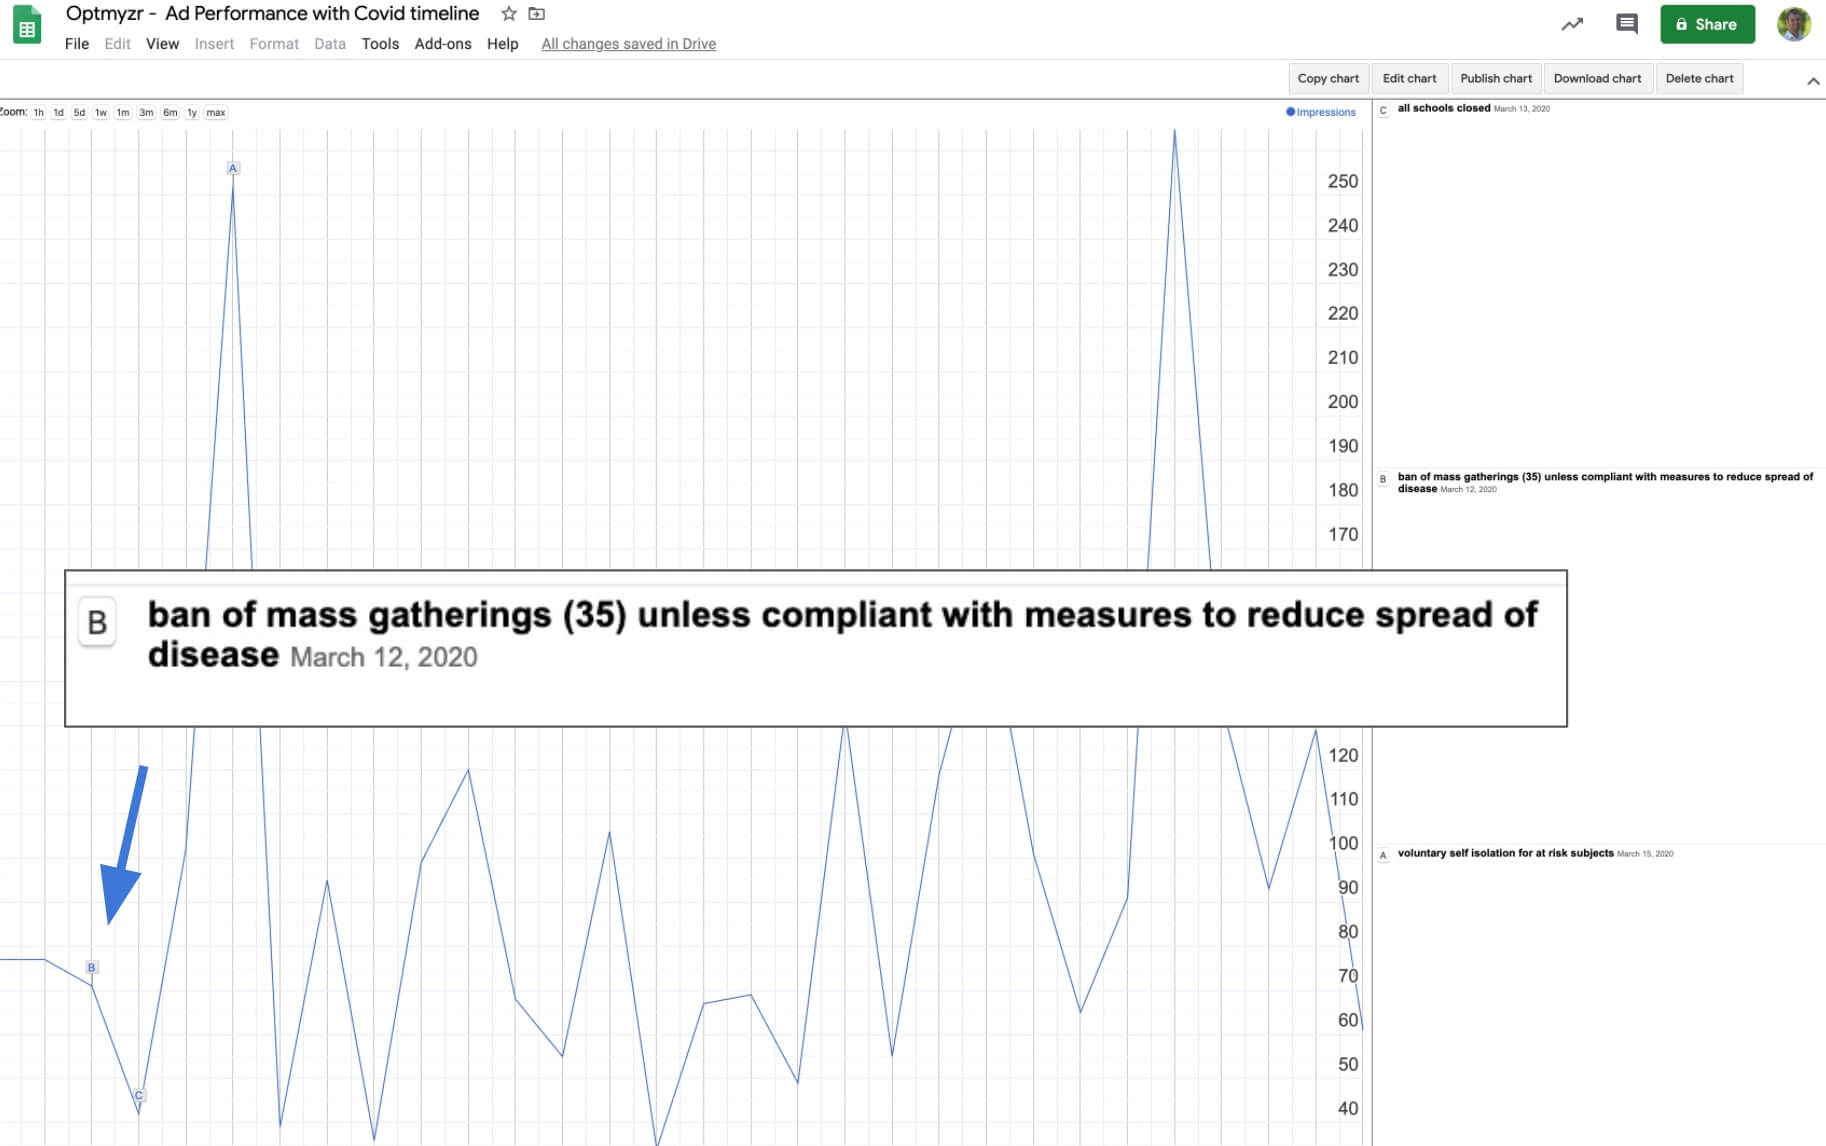The width and height of the screenshot is (1826, 1146).
Task: Click All changes saved in Drive link
Action: [628, 44]
